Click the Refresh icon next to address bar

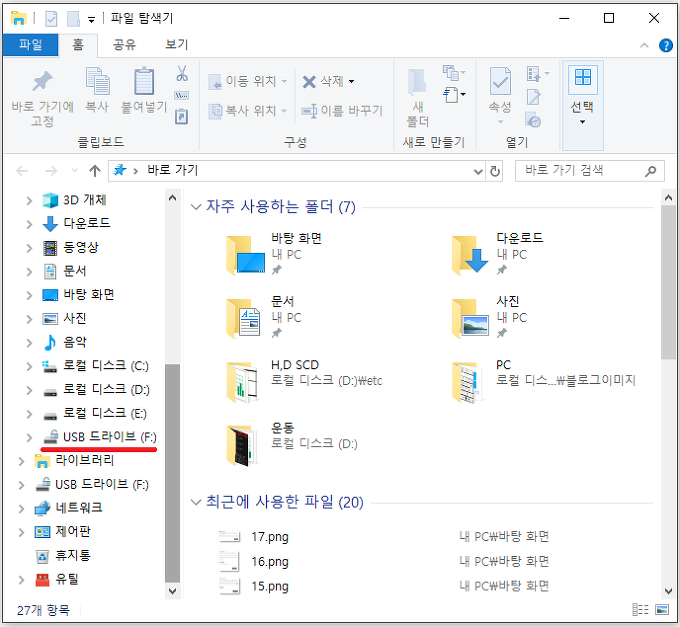click(x=494, y=171)
